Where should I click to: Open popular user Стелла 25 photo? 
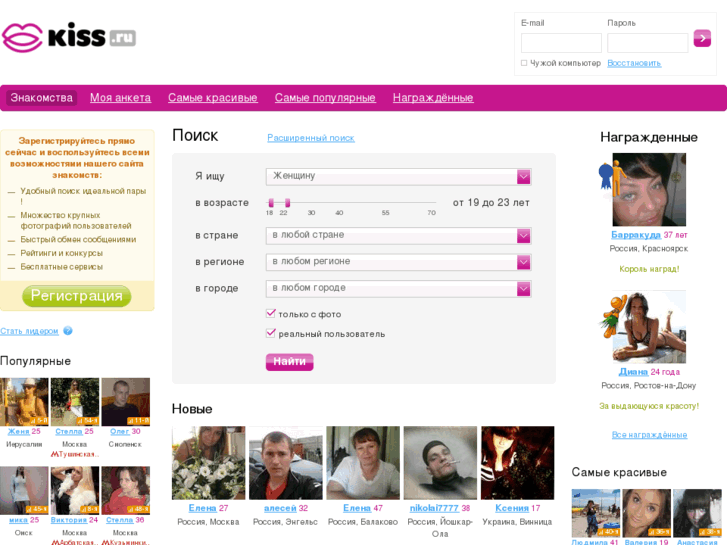point(75,402)
